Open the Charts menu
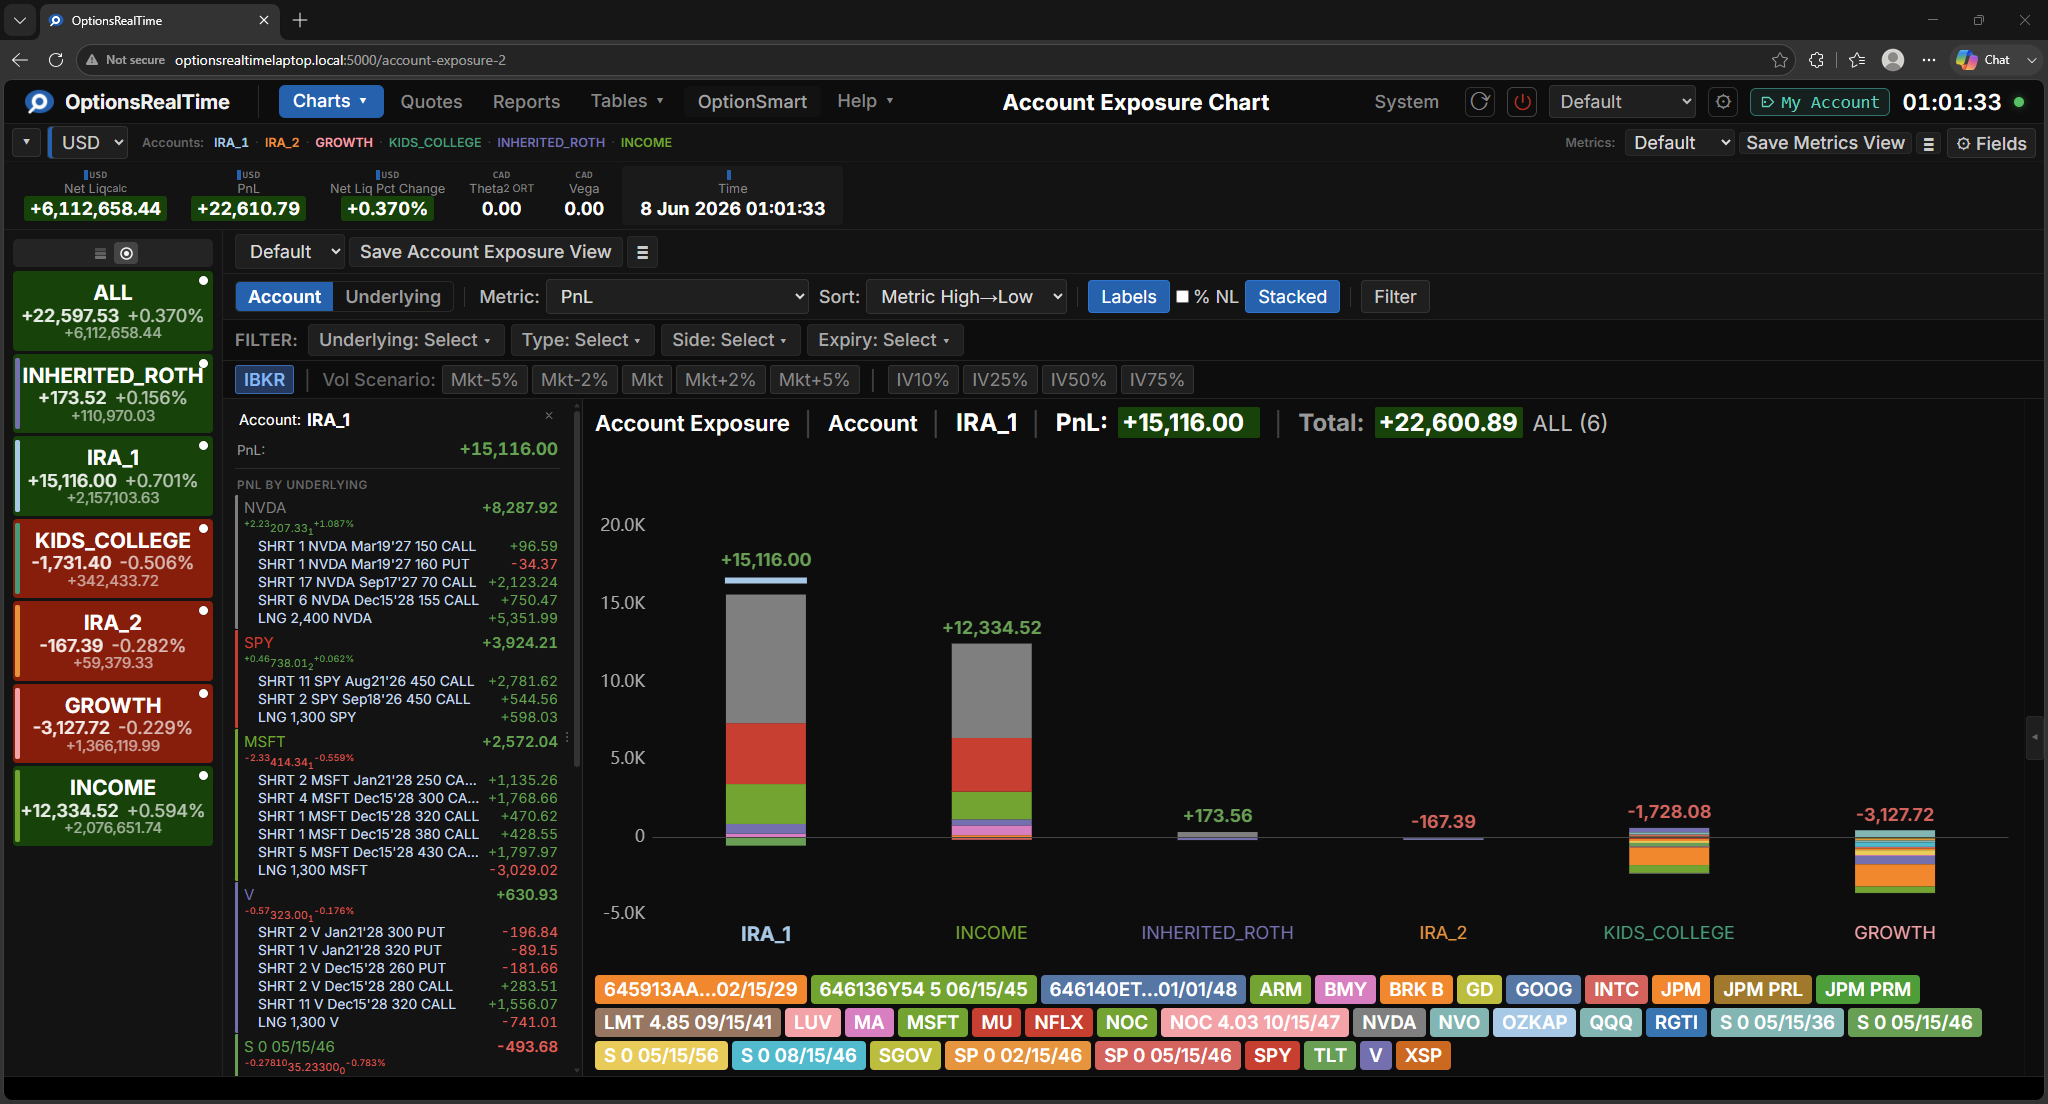Viewport: 2048px width, 1104px height. [x=330, y=101]
